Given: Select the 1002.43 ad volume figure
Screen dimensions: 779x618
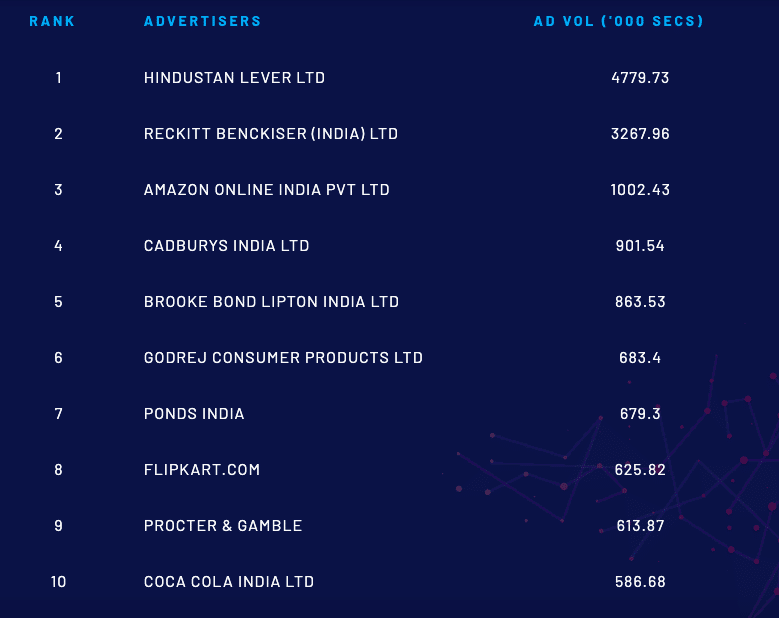Looking at the screenshot, I should [640, 190].
